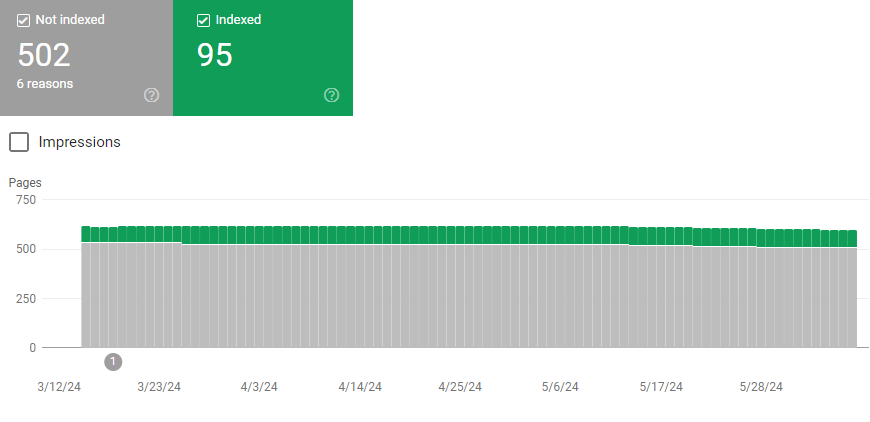Open the help icon in green Indexed card
Viewport: 870px width, 422px height.
(331, 95)
